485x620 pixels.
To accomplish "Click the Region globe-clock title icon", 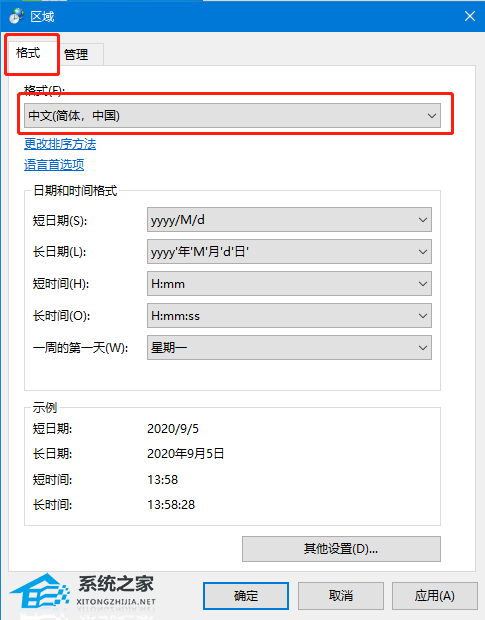I will (x=16, y=17).
